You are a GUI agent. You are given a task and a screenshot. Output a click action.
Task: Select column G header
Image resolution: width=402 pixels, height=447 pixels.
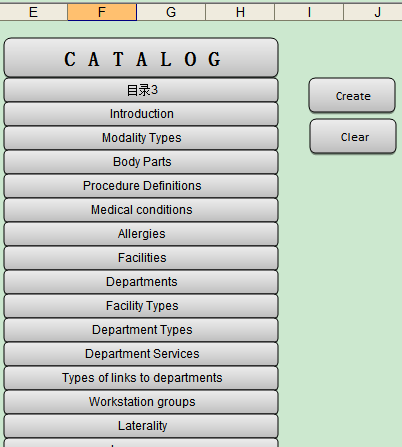pyautogui.click(x=171, y=12)
